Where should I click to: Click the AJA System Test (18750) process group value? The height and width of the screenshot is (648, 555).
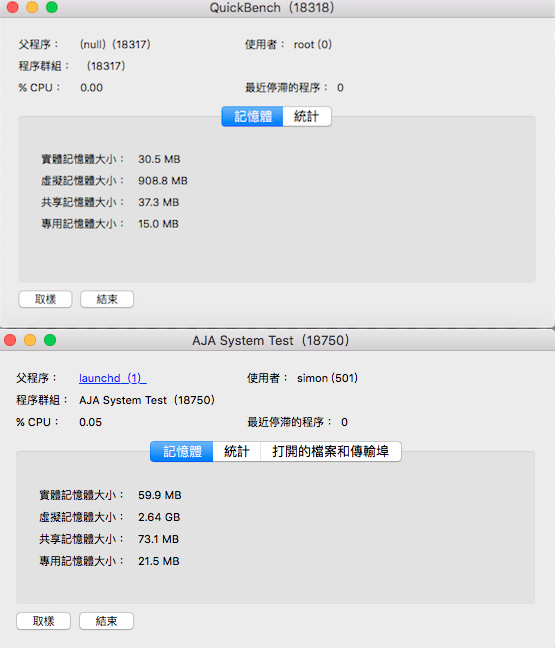(x=147, y=400)
